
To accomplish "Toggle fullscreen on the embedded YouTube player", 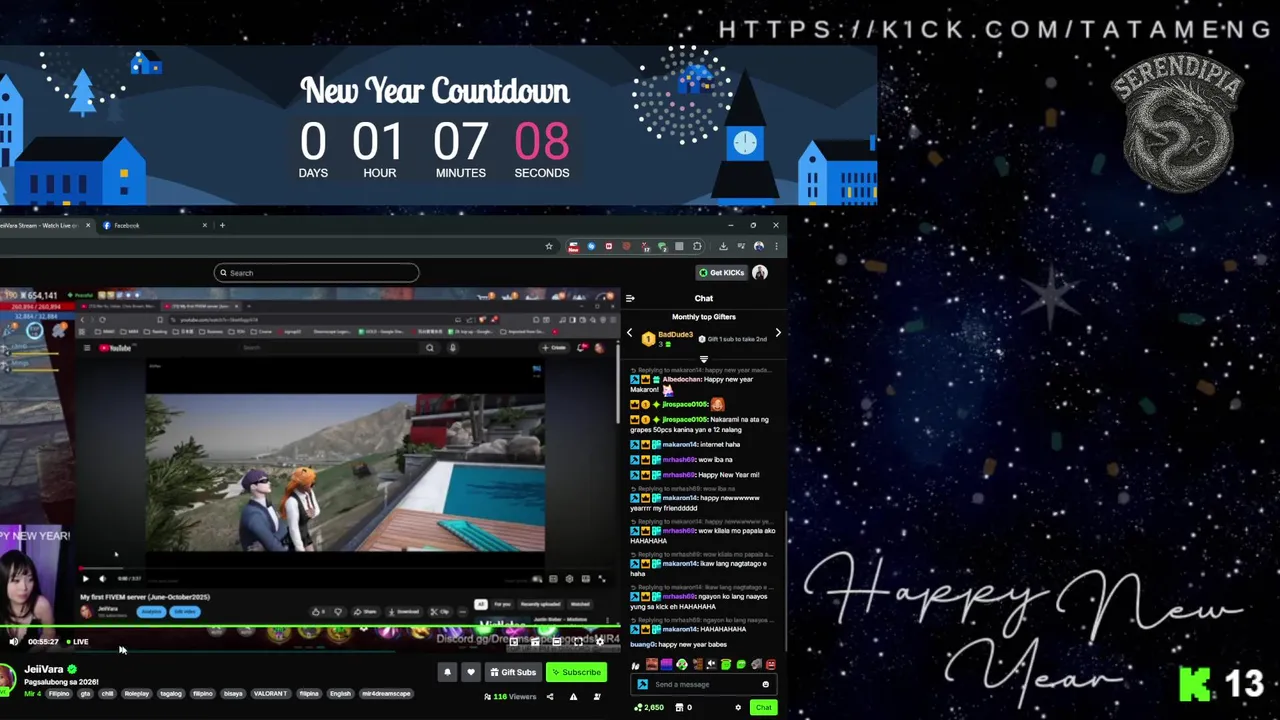I will (602, 579).
